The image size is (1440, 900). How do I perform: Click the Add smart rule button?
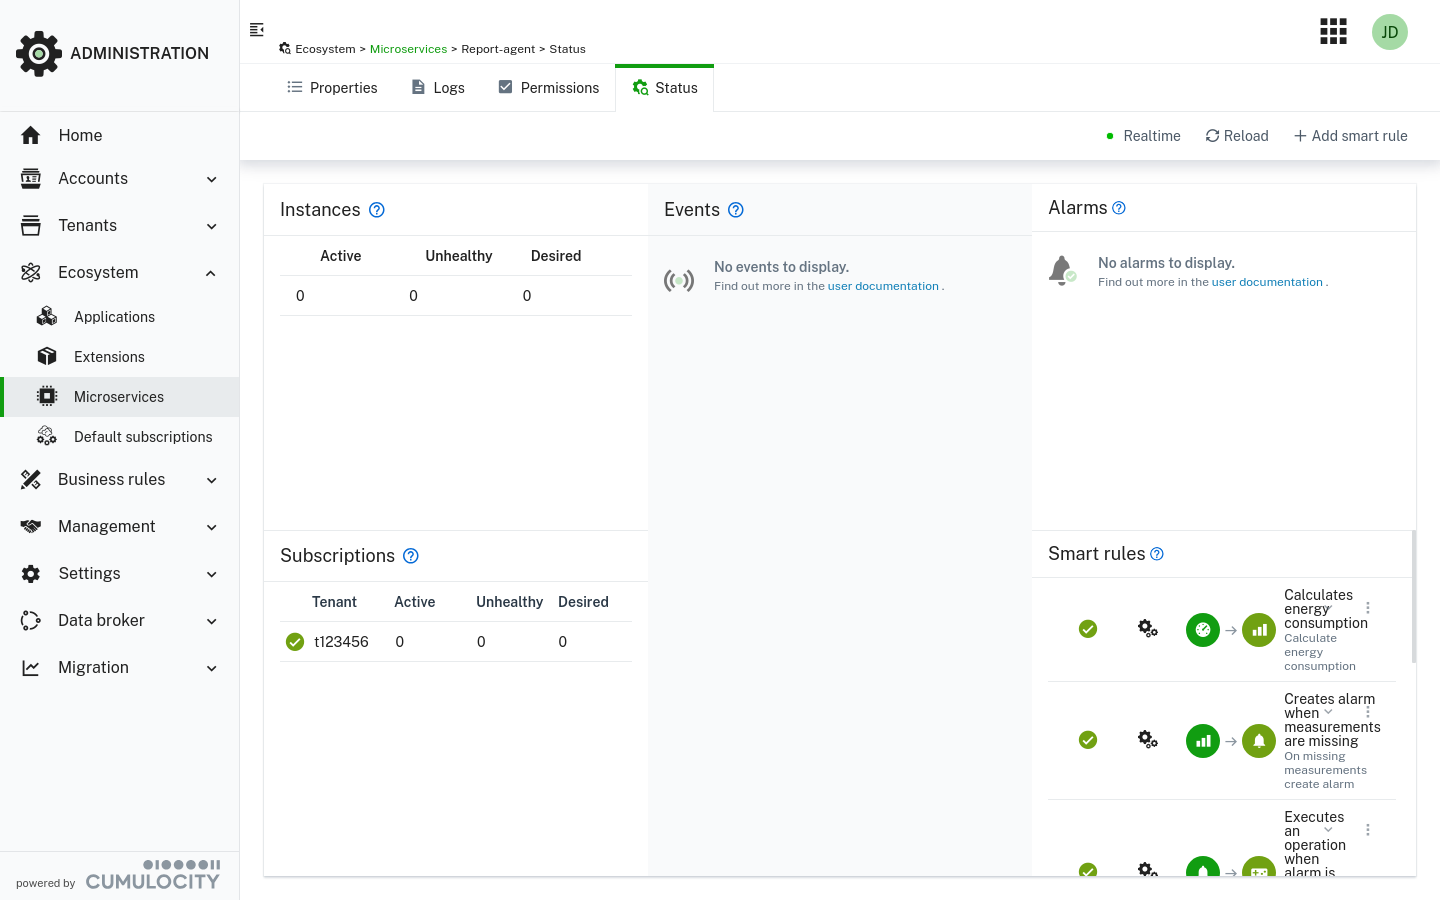pyautogui.click(x=1350, y=136)
